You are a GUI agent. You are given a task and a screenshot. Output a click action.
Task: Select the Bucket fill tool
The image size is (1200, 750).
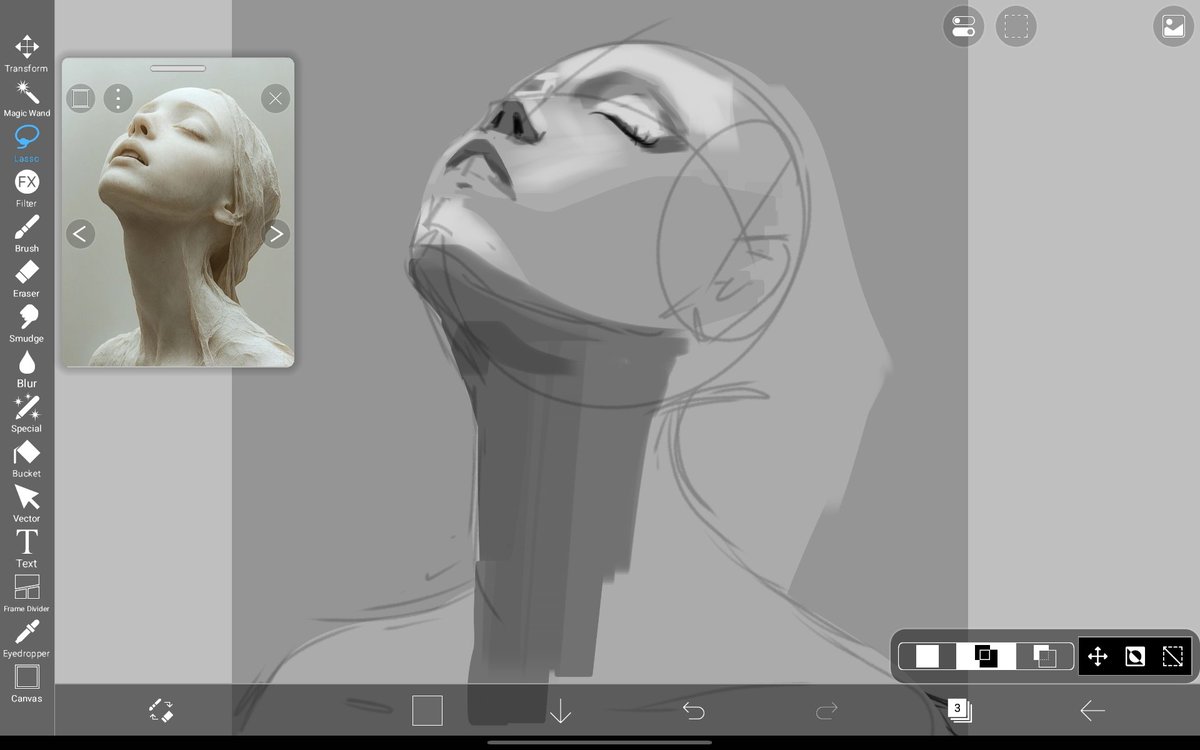click(x=27, y=459)
